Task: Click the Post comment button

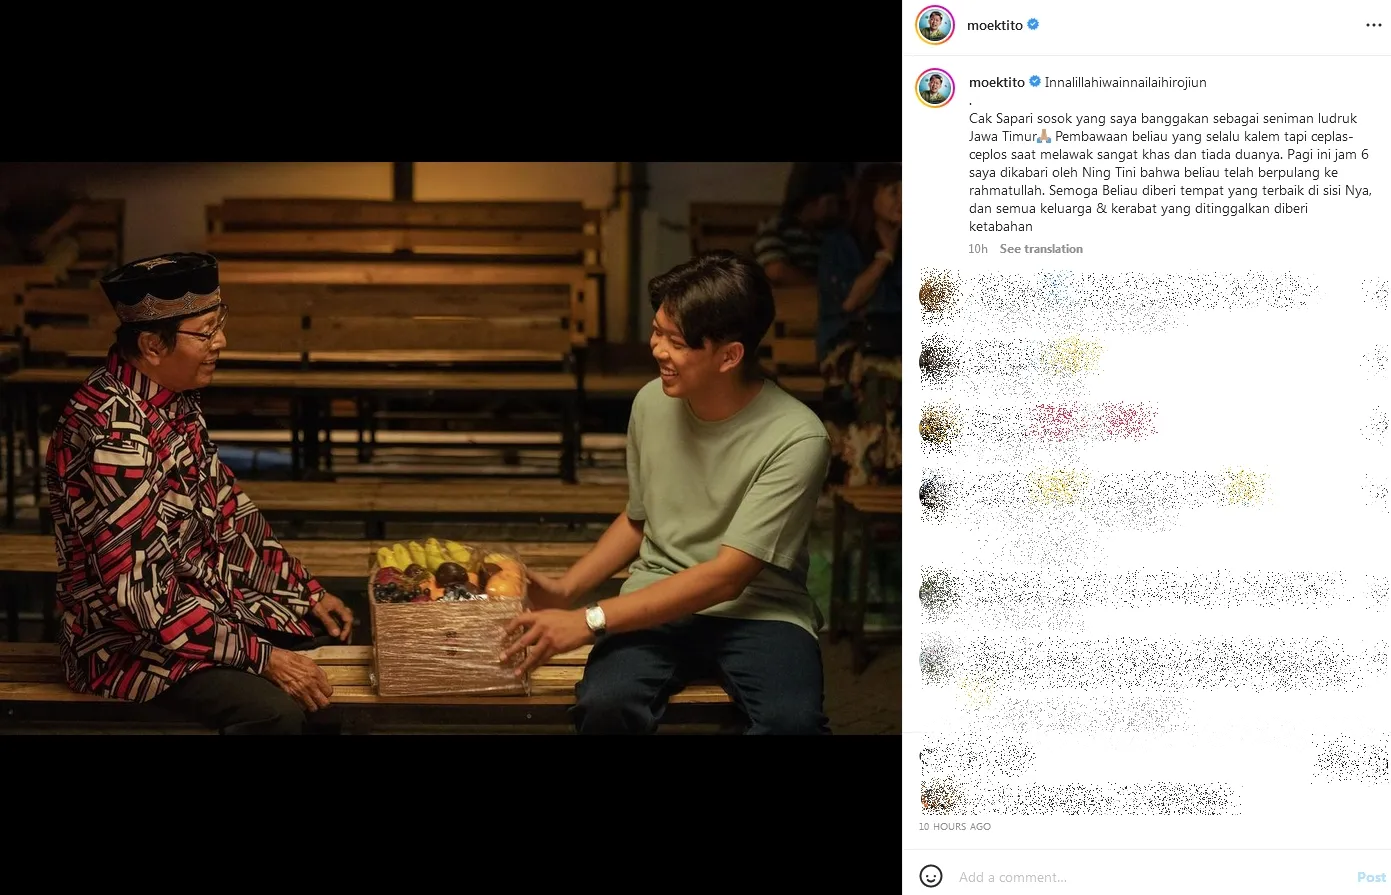Action: point(1371,877)
